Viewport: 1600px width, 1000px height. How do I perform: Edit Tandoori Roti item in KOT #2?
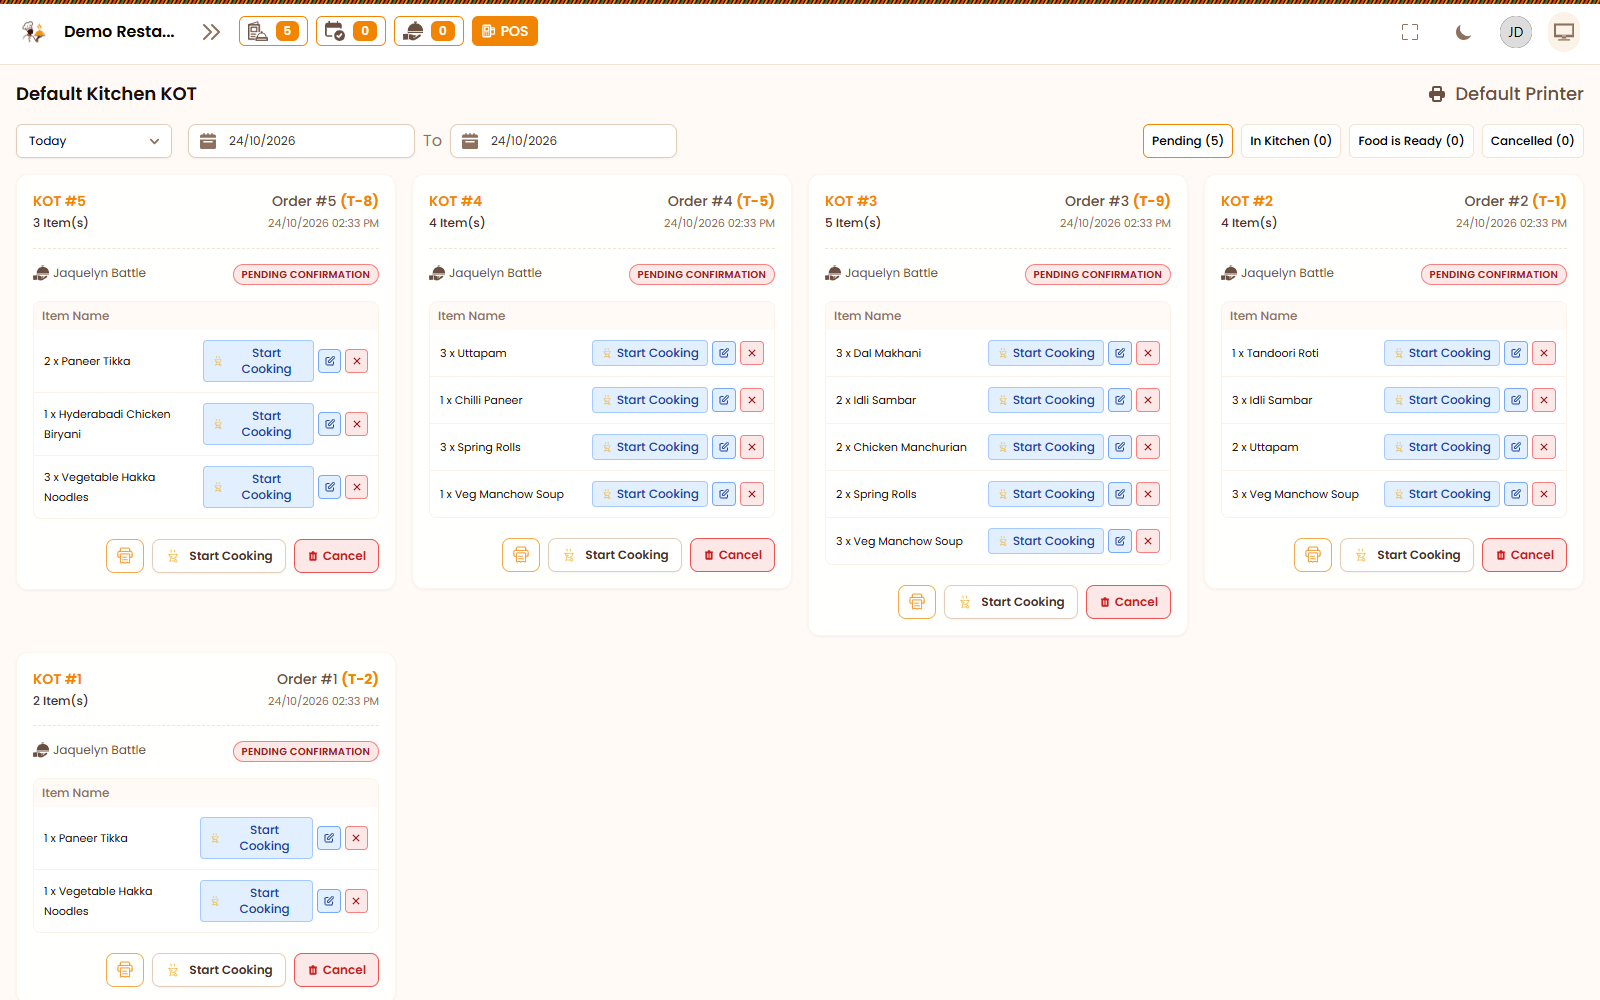pyautogui.click(x=1516, y=353)
